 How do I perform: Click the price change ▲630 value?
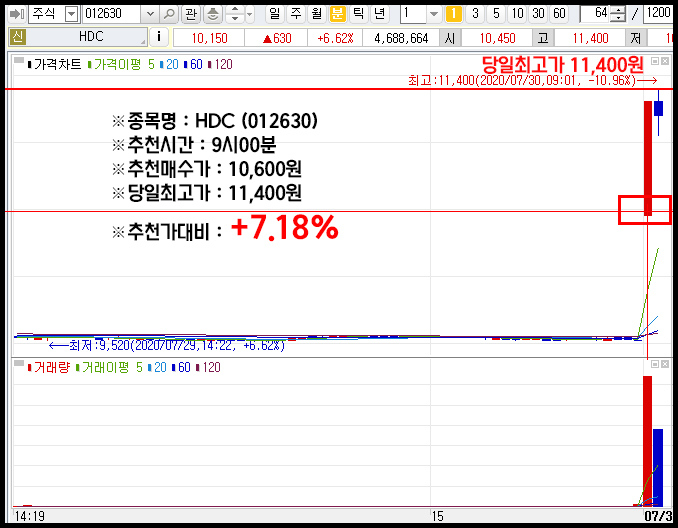[x=277, y=38]
